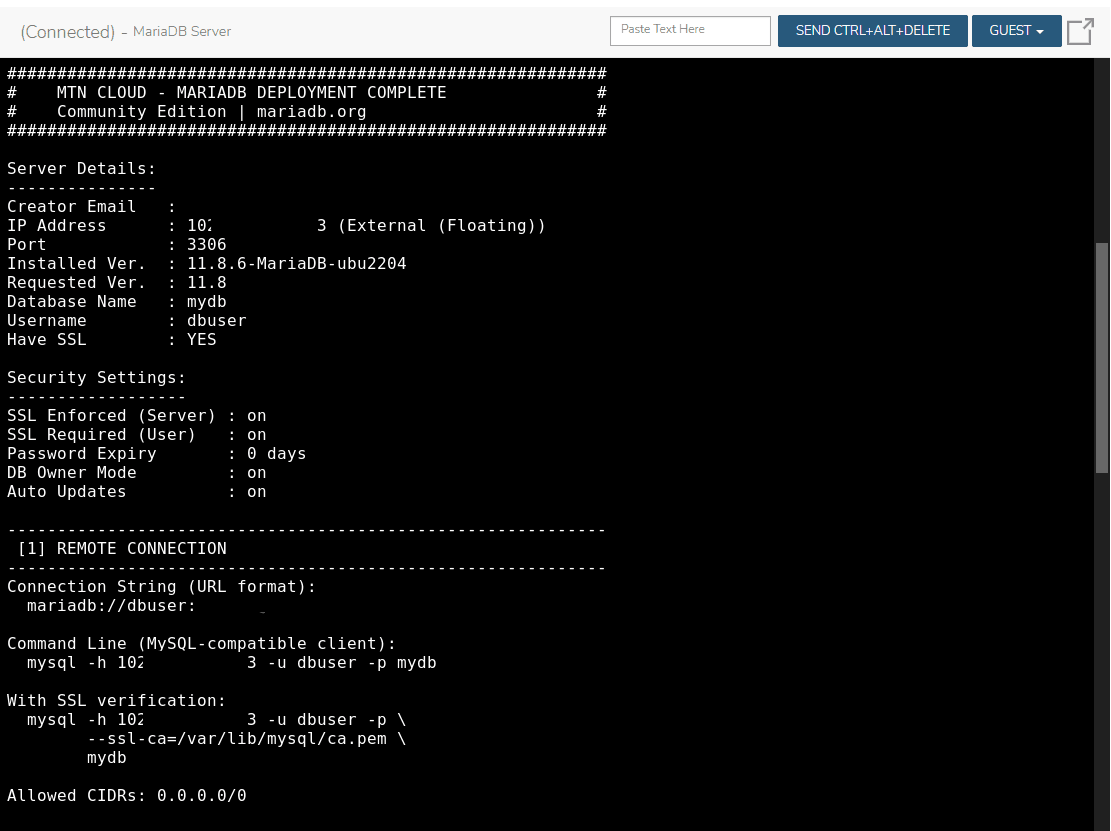Click 'Connection String (URL format):' line
The height and width of the screenshot is (831, 1111).
click(x=162, y=587)
